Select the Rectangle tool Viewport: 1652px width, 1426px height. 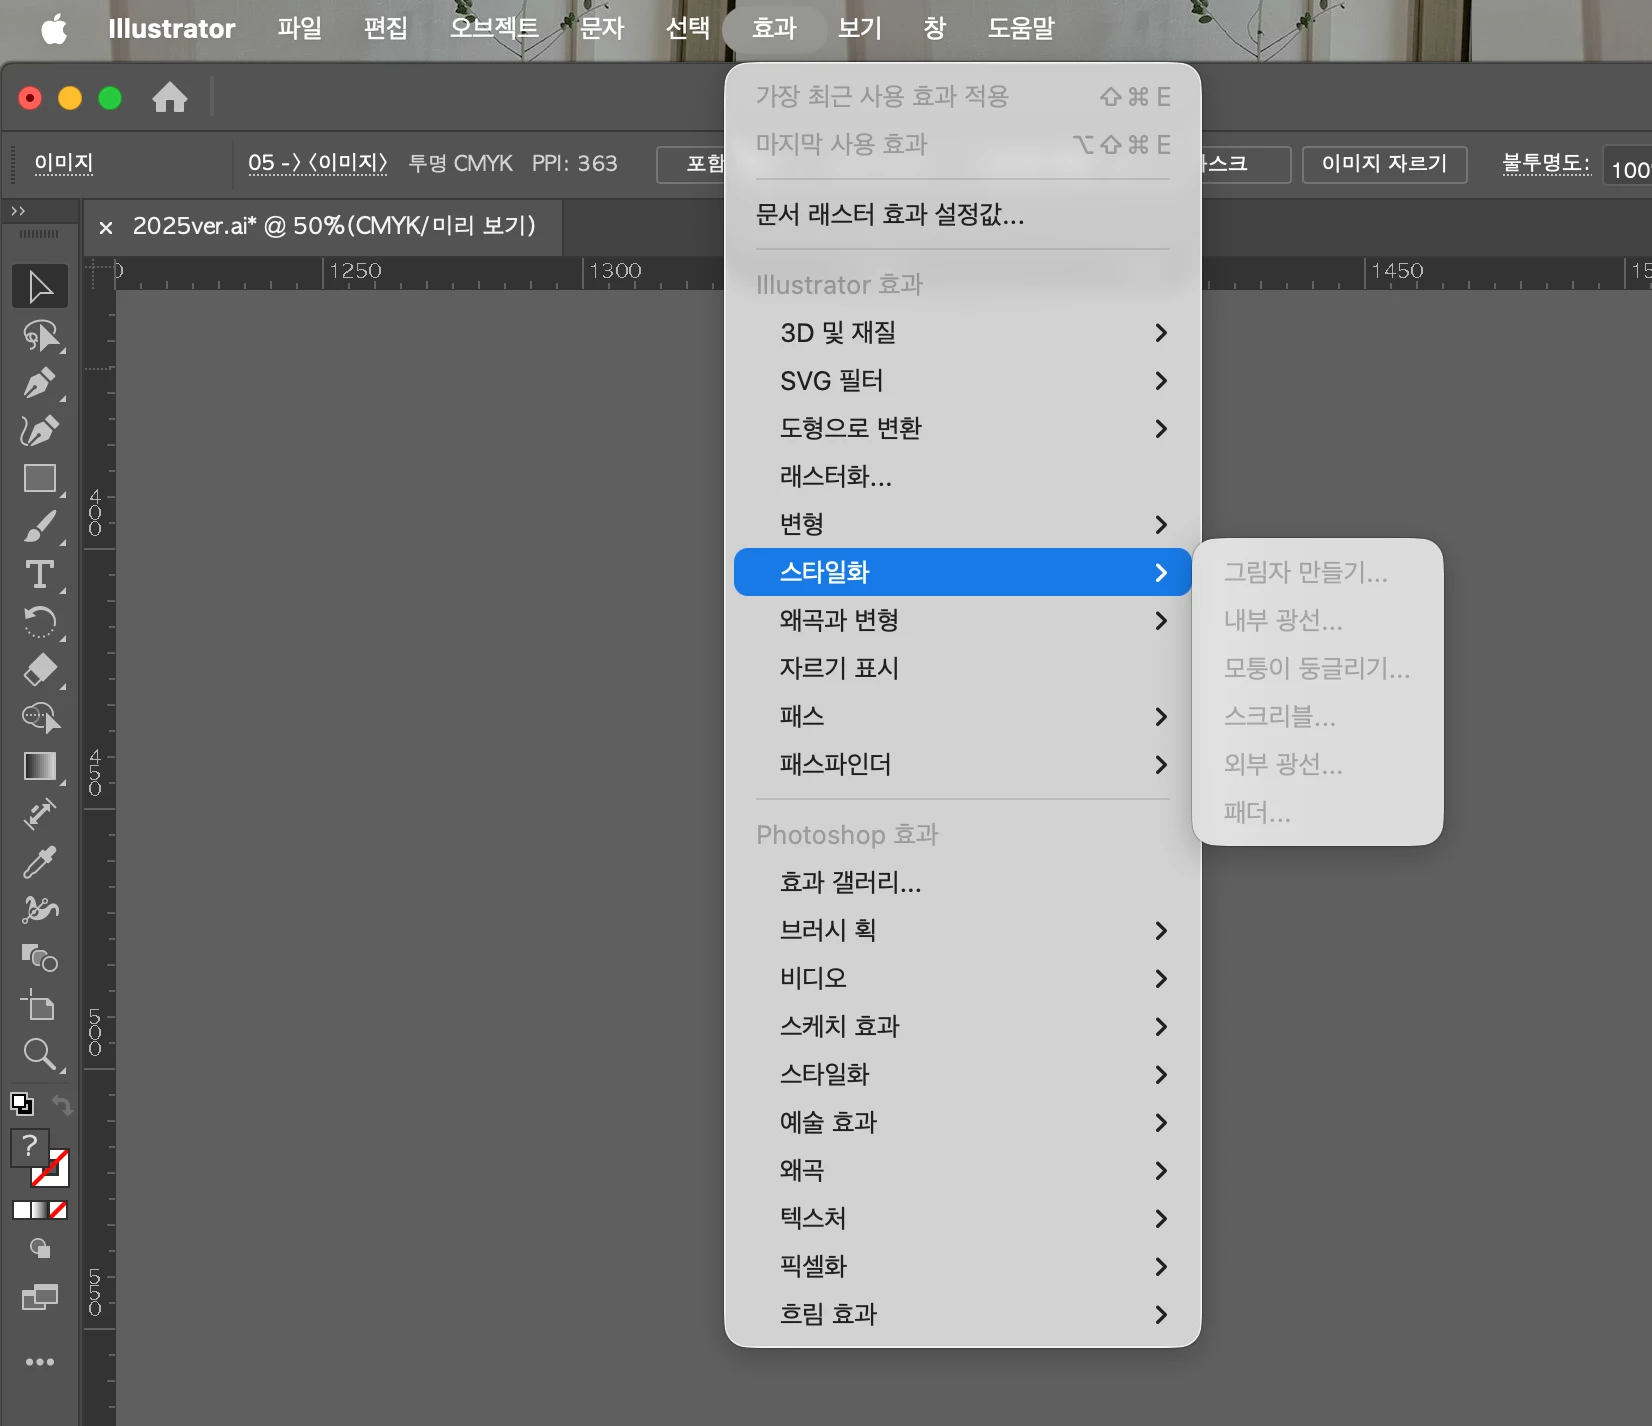[x=40, y=479]
